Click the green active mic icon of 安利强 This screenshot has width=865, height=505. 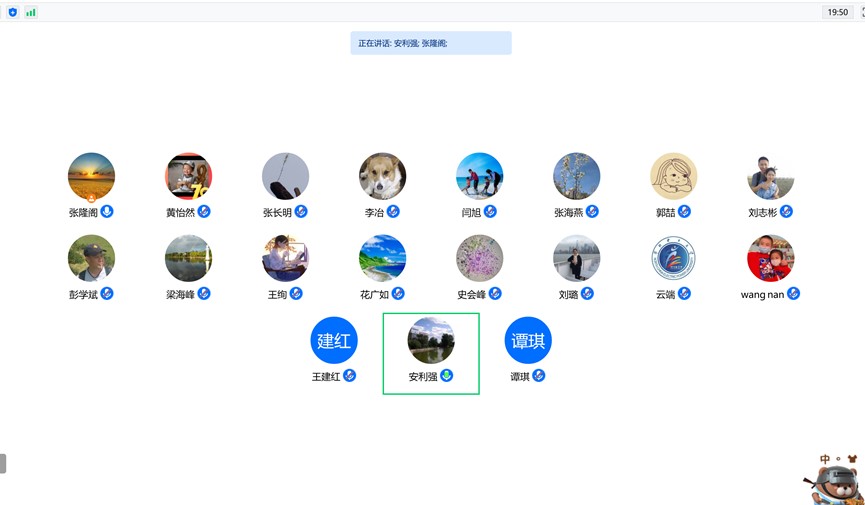[447, 376]
